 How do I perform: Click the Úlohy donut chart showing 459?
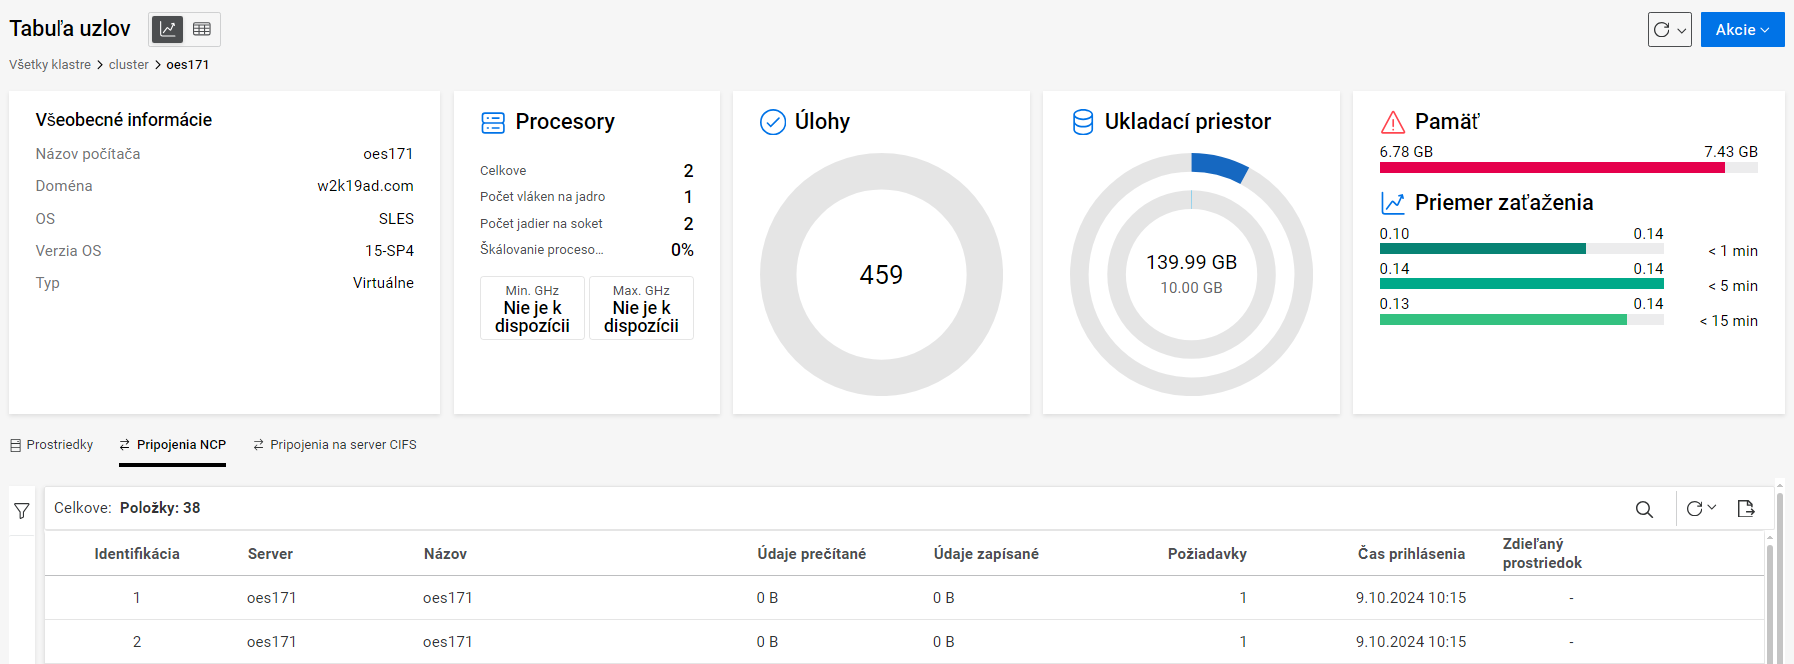tap(881, 275)
